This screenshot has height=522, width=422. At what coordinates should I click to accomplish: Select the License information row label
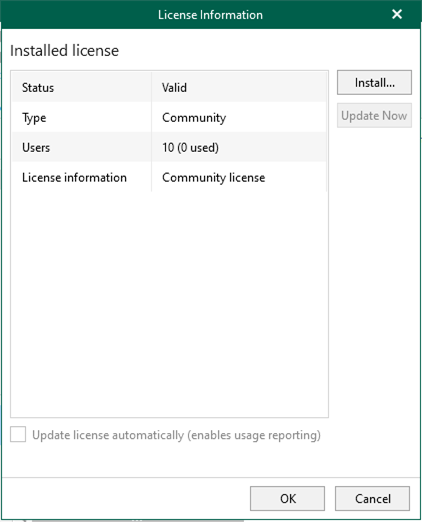point(74,177)
